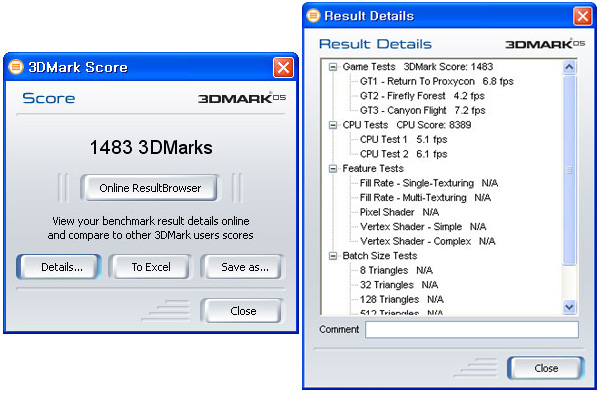The height and width of the screenshot is (397, 600).
Task: Select Fill Rate - Single-Texturing row
Action: click(429, 183)
